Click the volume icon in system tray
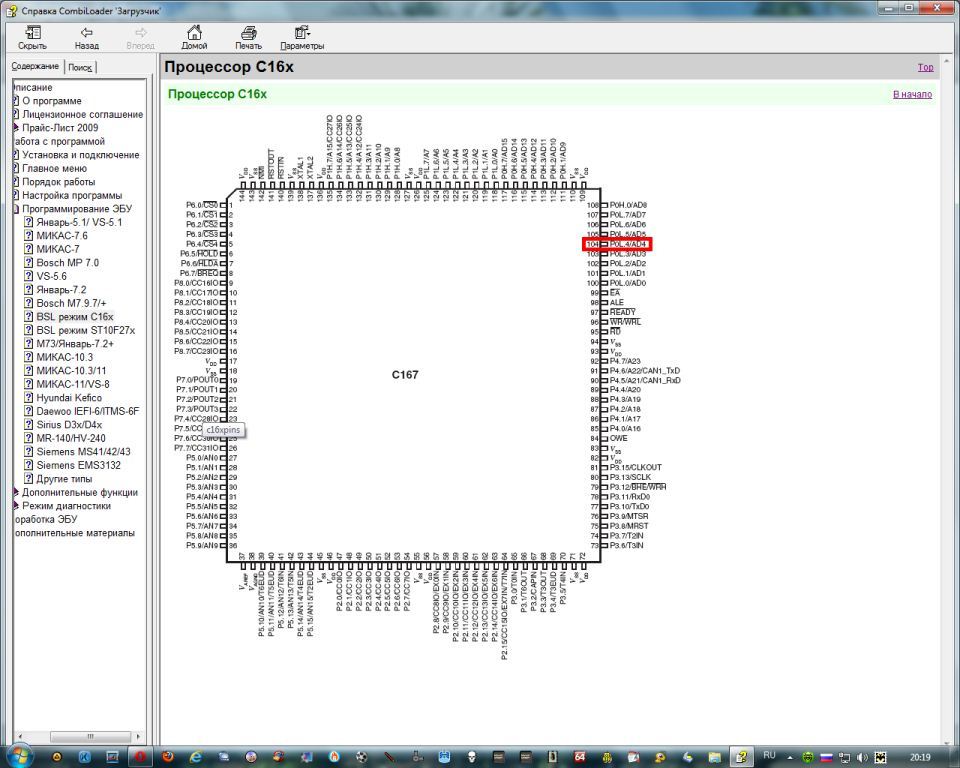Viewport: 960px width, 768px height. [x=862, y=757]
